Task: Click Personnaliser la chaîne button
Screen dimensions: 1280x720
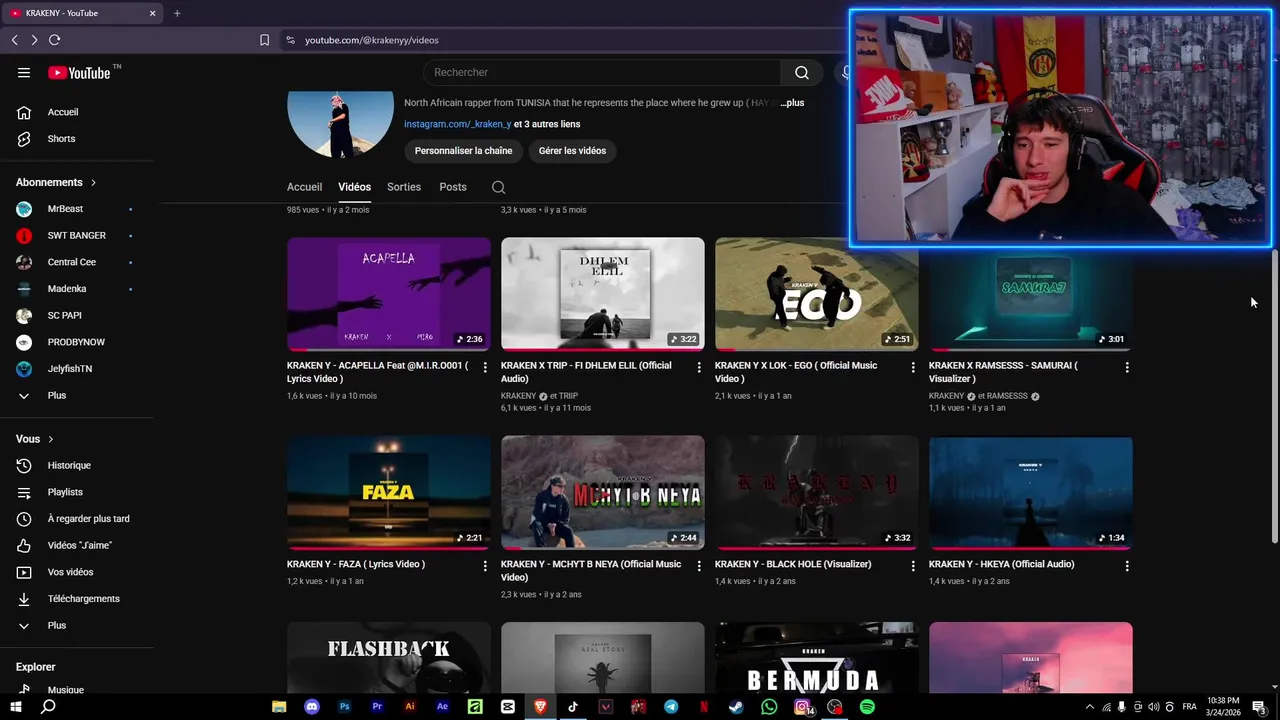Action: click(463, 151)
